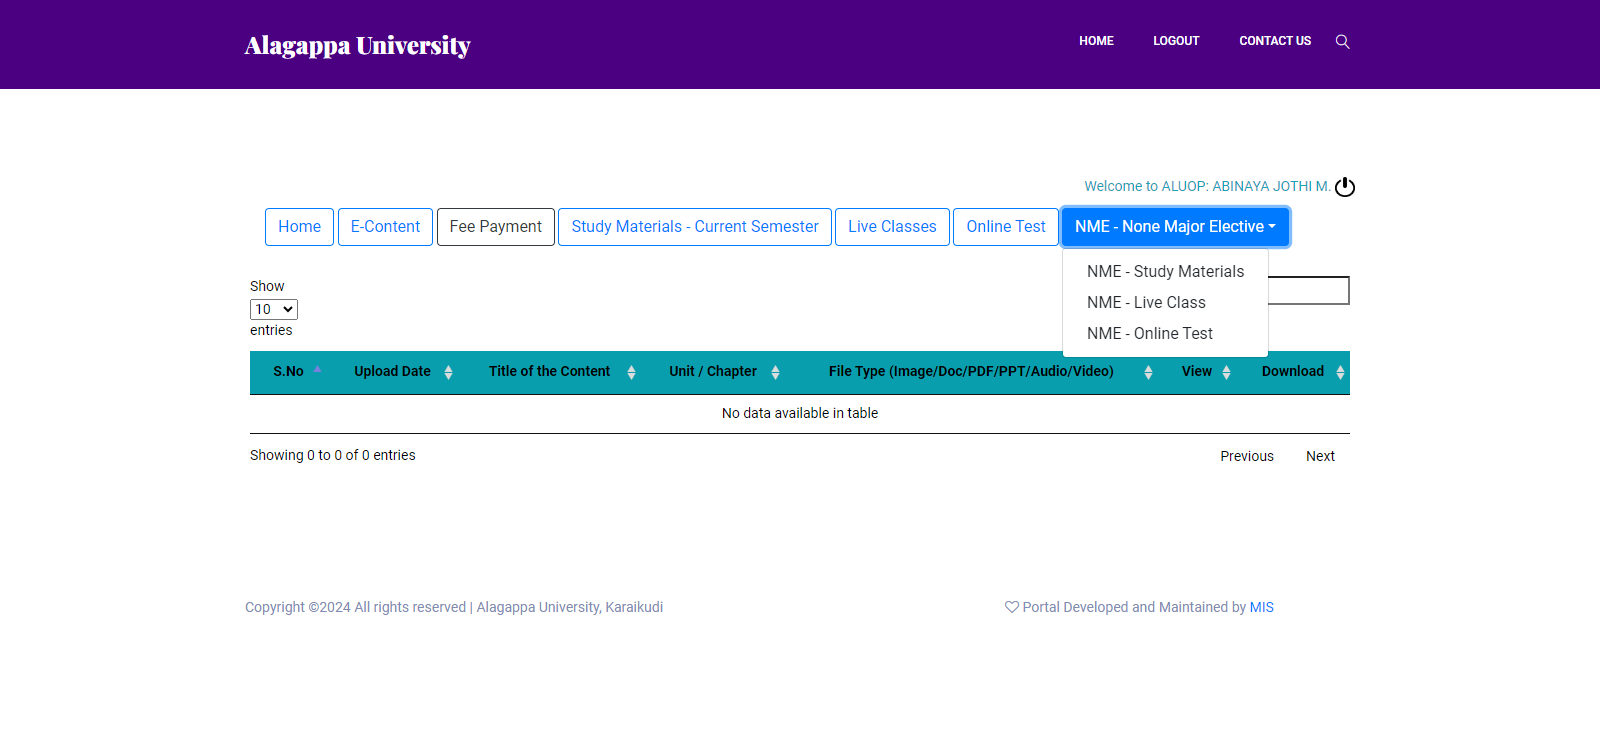This screenshot has width=1600, height=731.
Task: Open the Online Test button
Action: click(x=1006, y=227)
